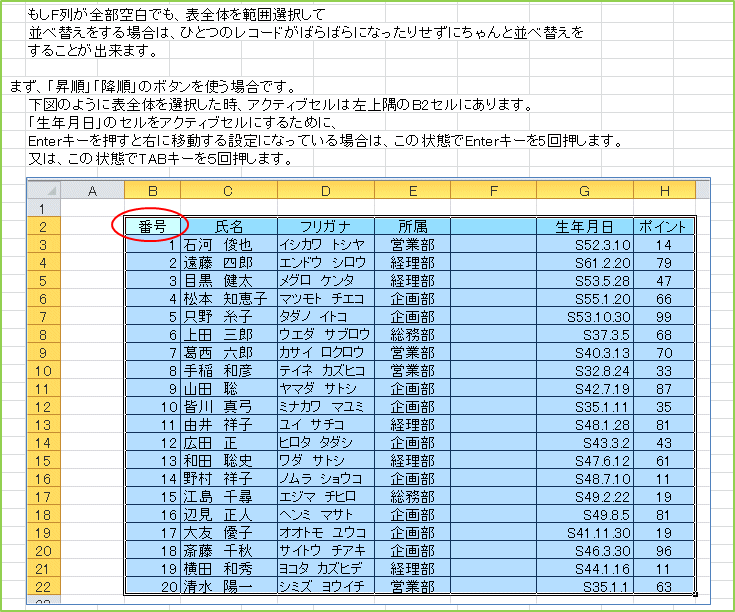
Task: Click furigana cell ヨコタ カズヒデ
Action: [326, 568]
